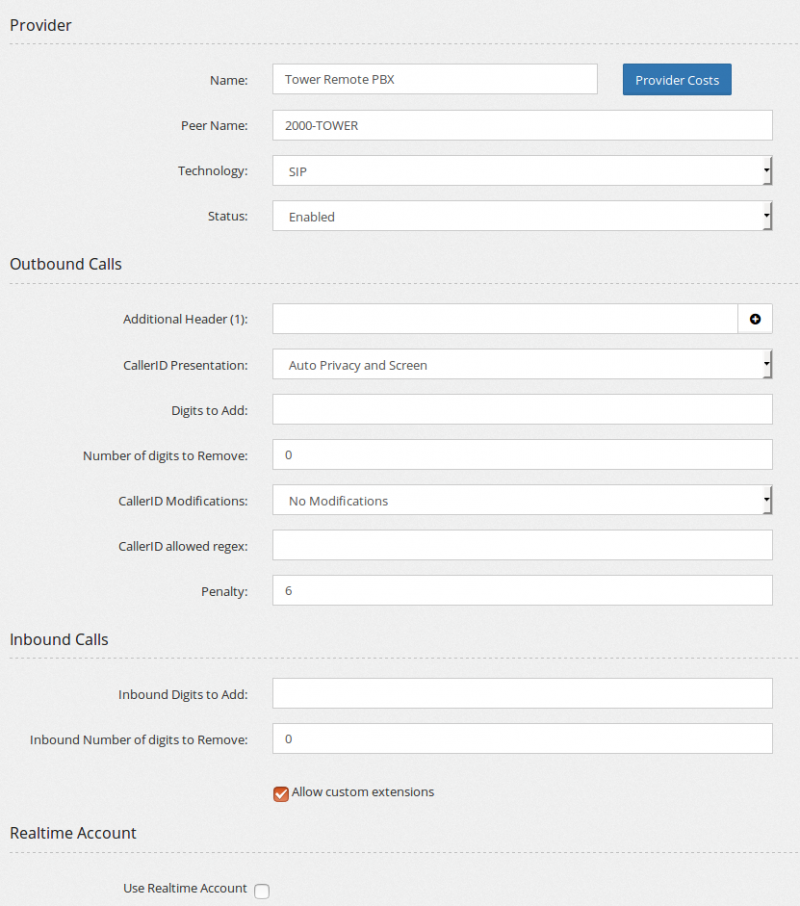Open the Technology dropdown arrow
The width and height of the screenshot is (800, 906).
pos(766,170)
